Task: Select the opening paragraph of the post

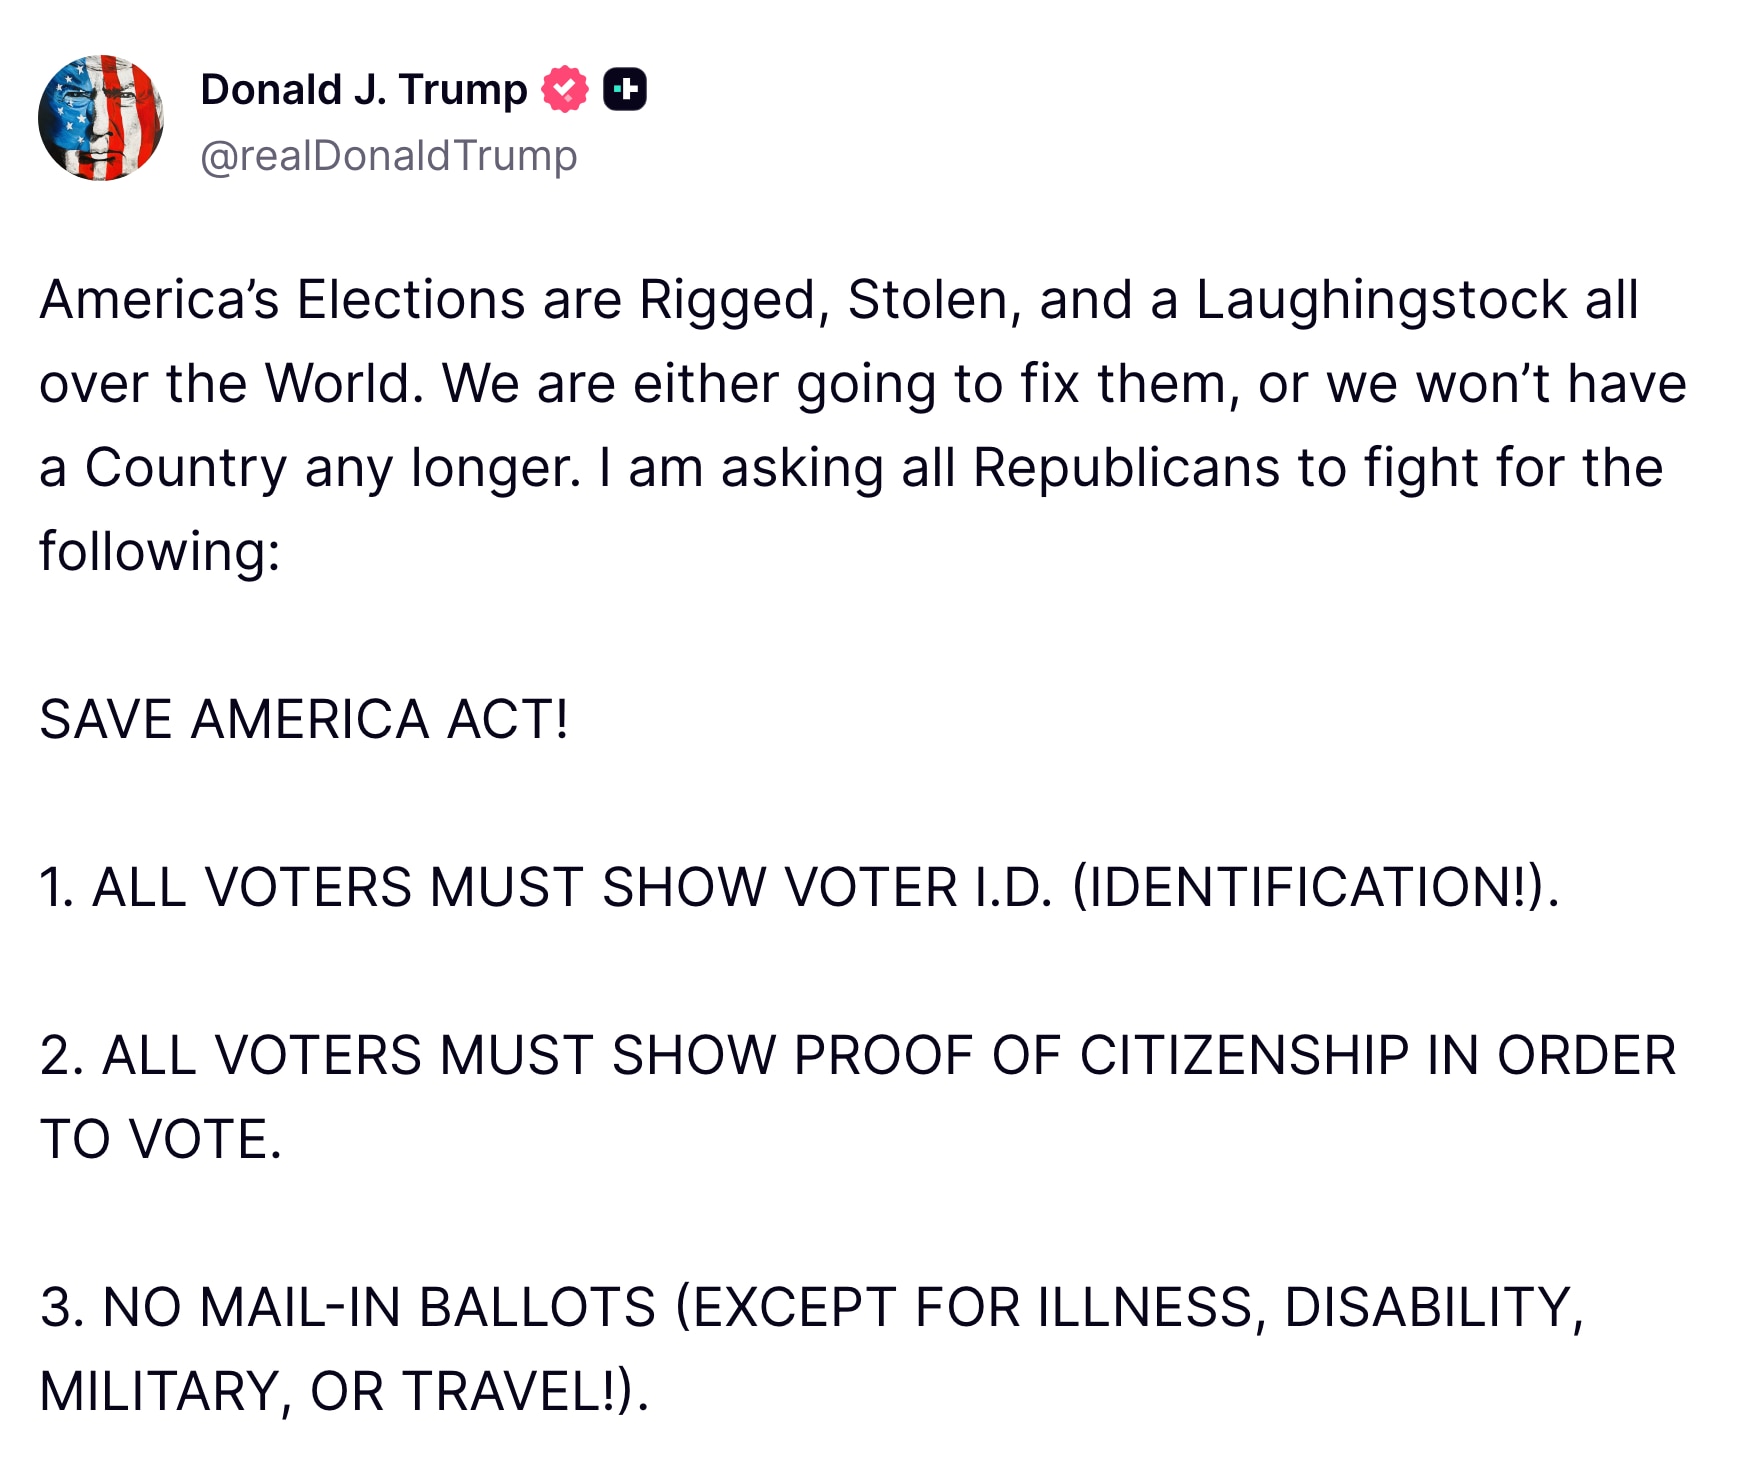Action: pos(860,420)
